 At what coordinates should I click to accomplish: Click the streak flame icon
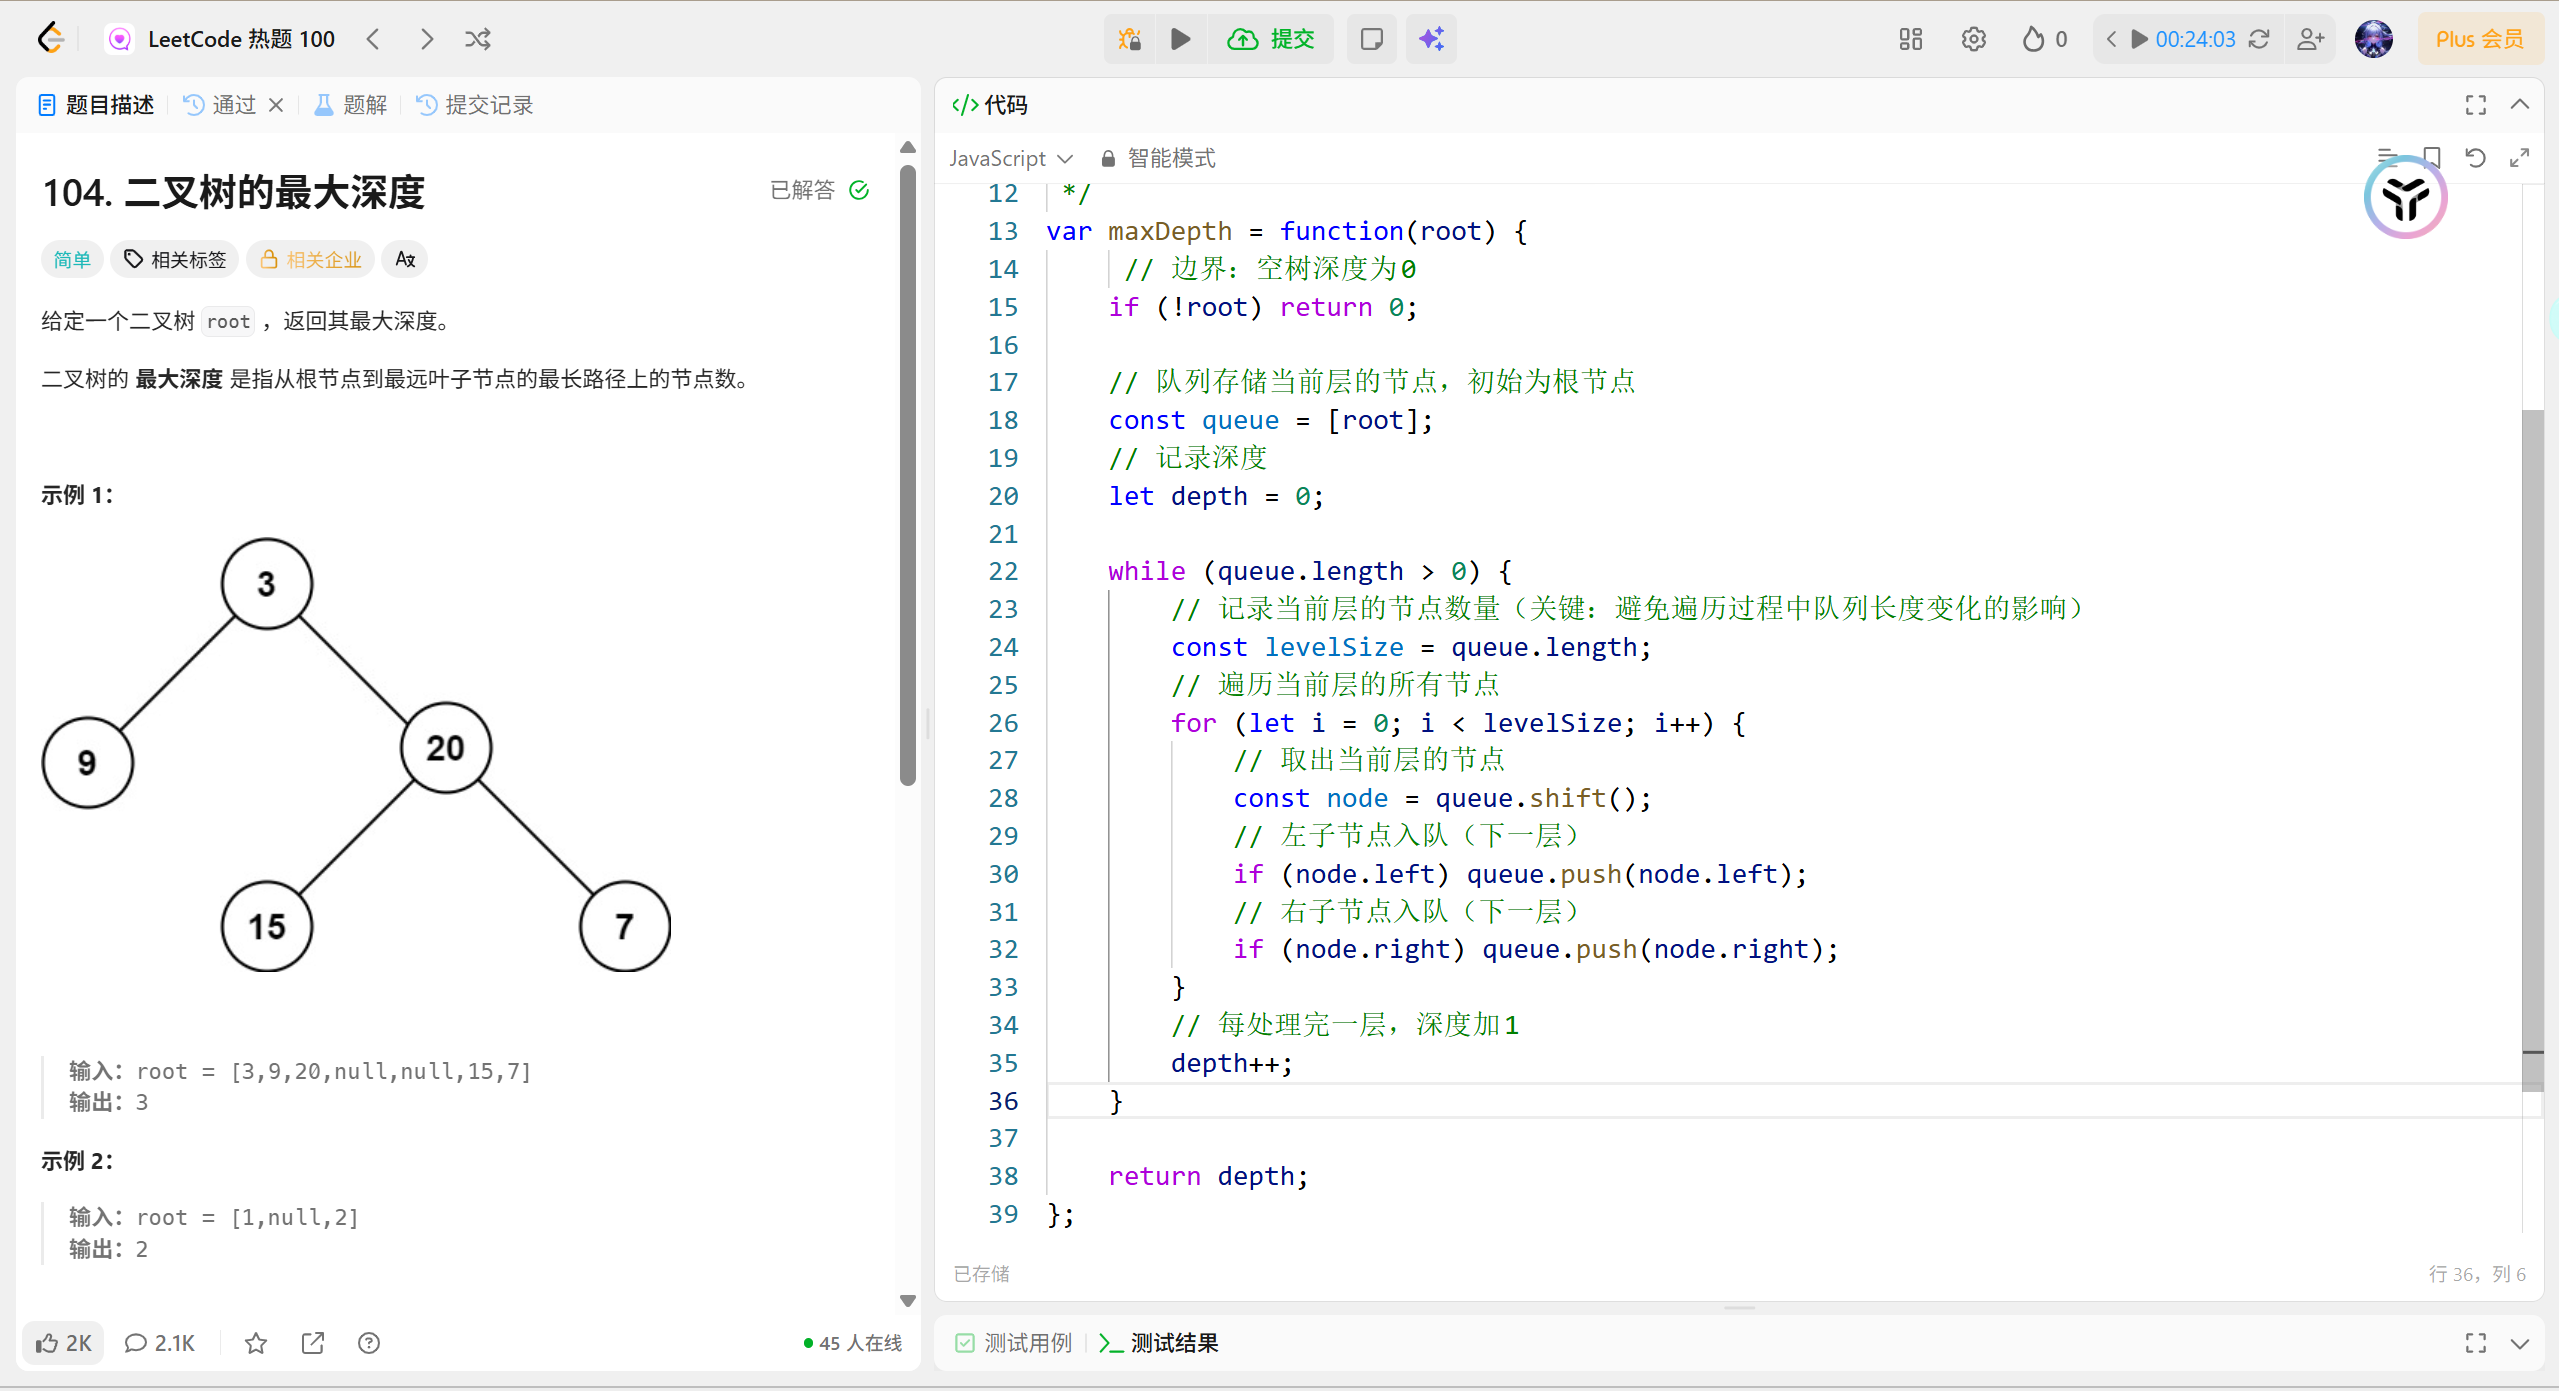(x=2033, y=39)
